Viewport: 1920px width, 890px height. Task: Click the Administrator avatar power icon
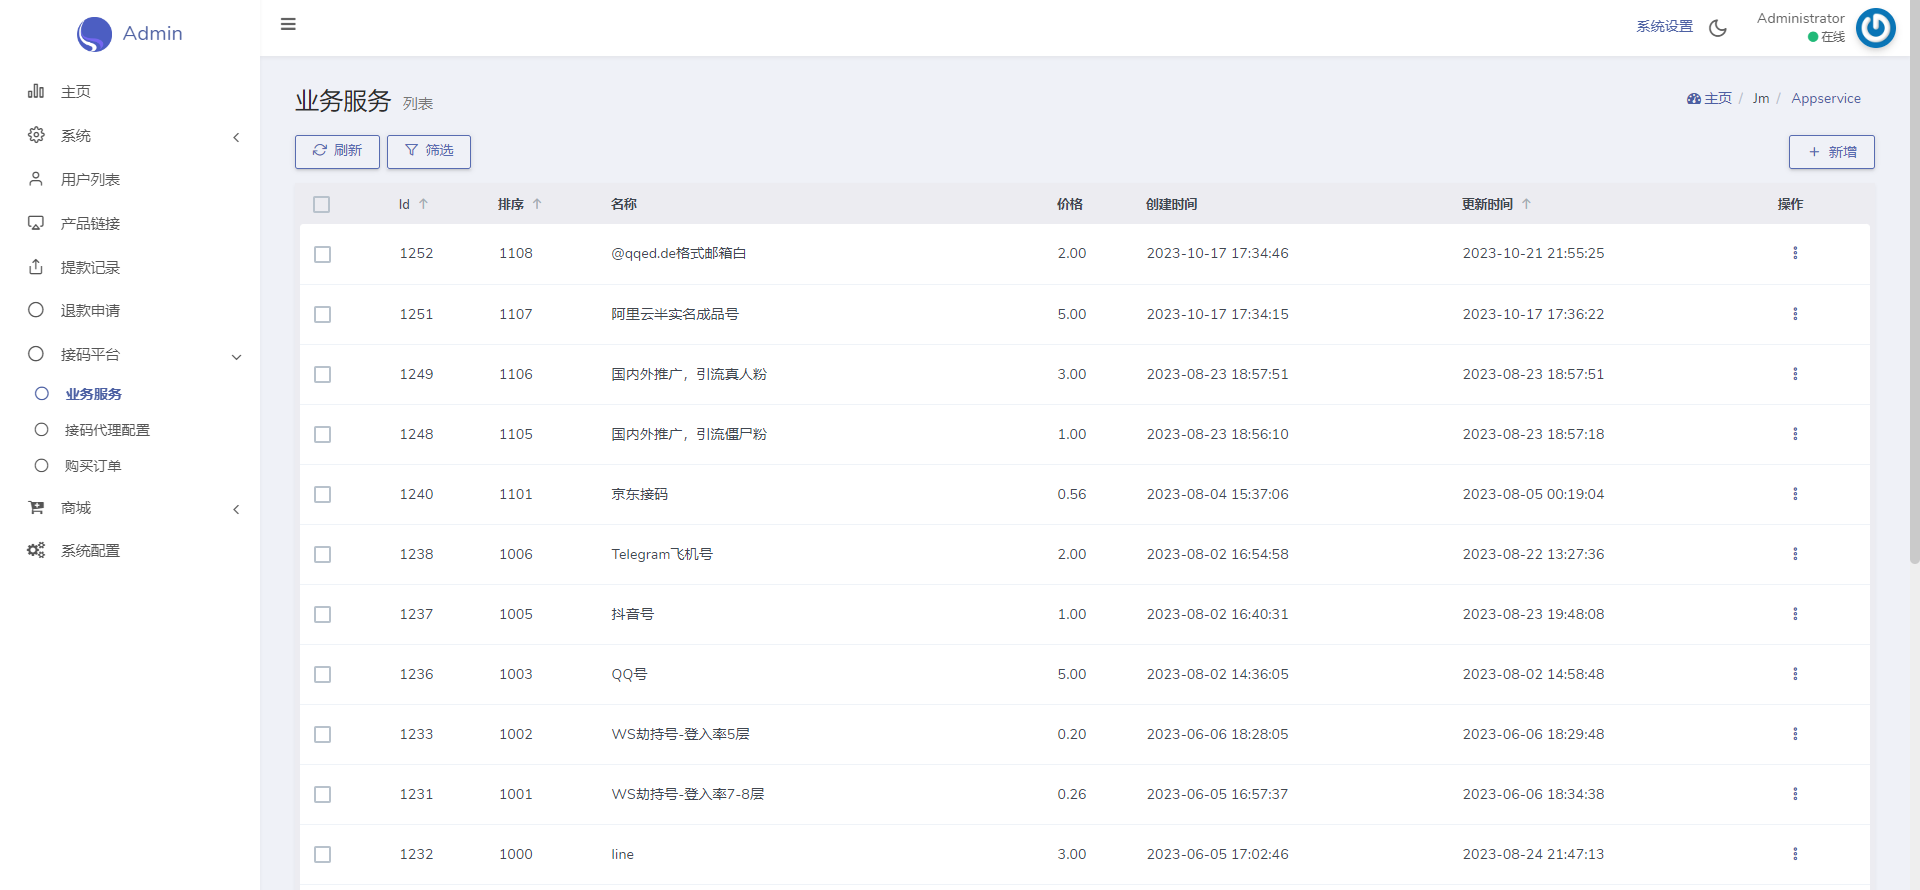(1875, 28)
